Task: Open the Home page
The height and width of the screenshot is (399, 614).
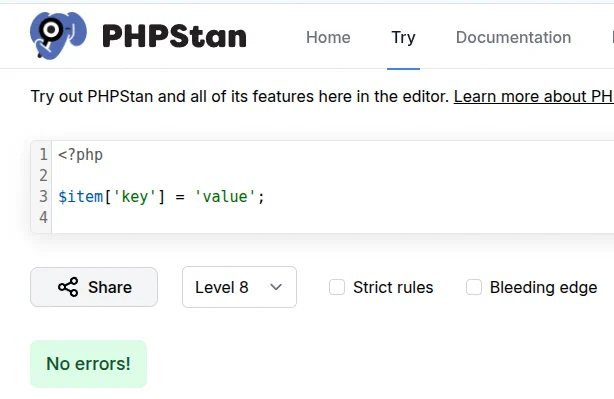Action: coord(328,38)
